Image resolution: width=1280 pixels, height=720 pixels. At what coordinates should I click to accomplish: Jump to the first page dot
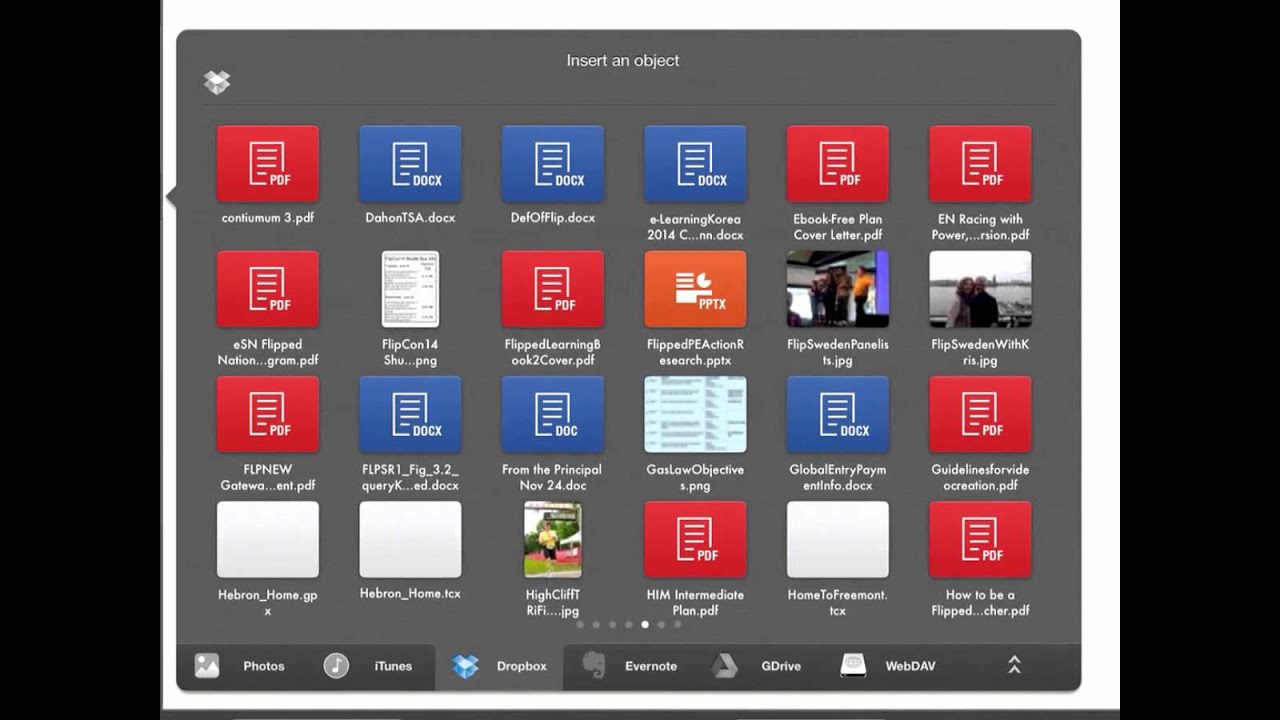[x=580, y=625]
